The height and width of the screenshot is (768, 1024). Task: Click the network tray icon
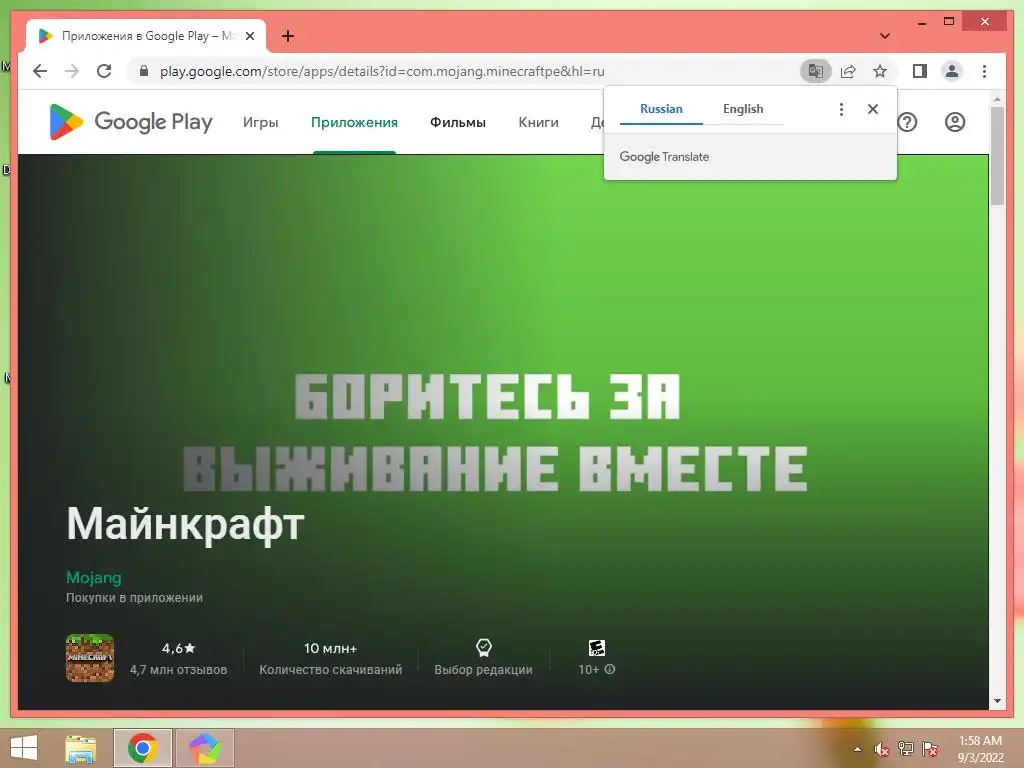(x=905, y=749)
